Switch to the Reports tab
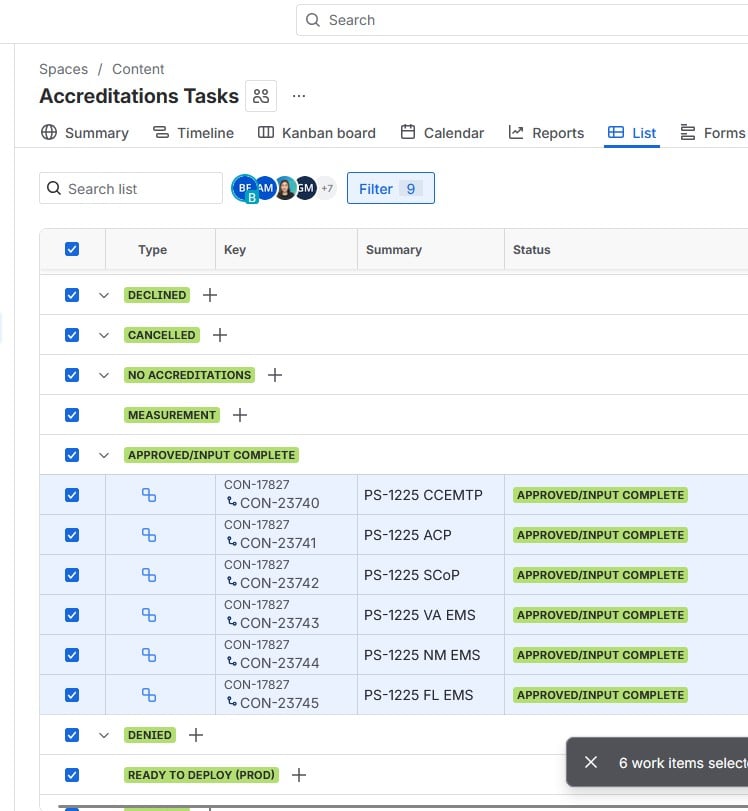Image resolution: width=748 pixels, height=811 pixels. coord(546,133)
